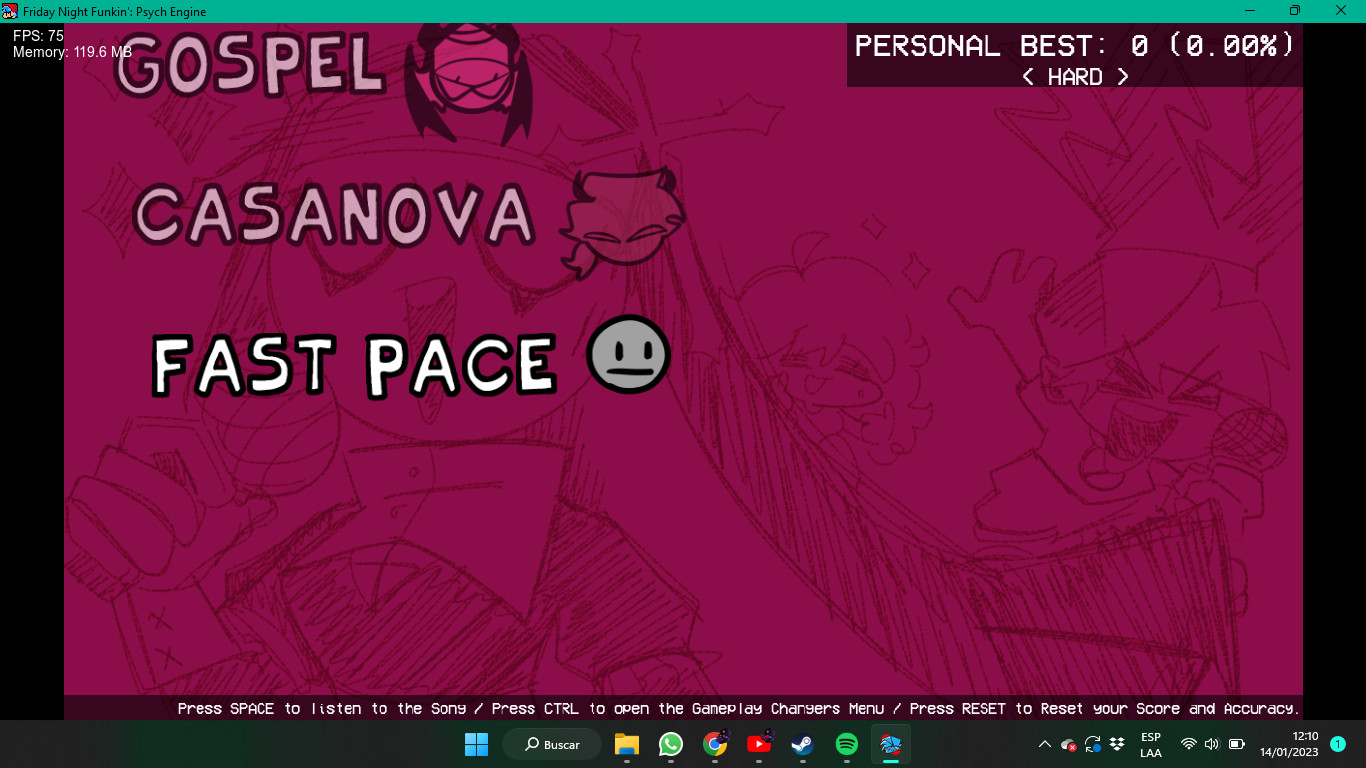The height and width of the screenshot is (768, 1366).
Task: Click the Personal Best score text
Action: click(x=1074, y=46)
